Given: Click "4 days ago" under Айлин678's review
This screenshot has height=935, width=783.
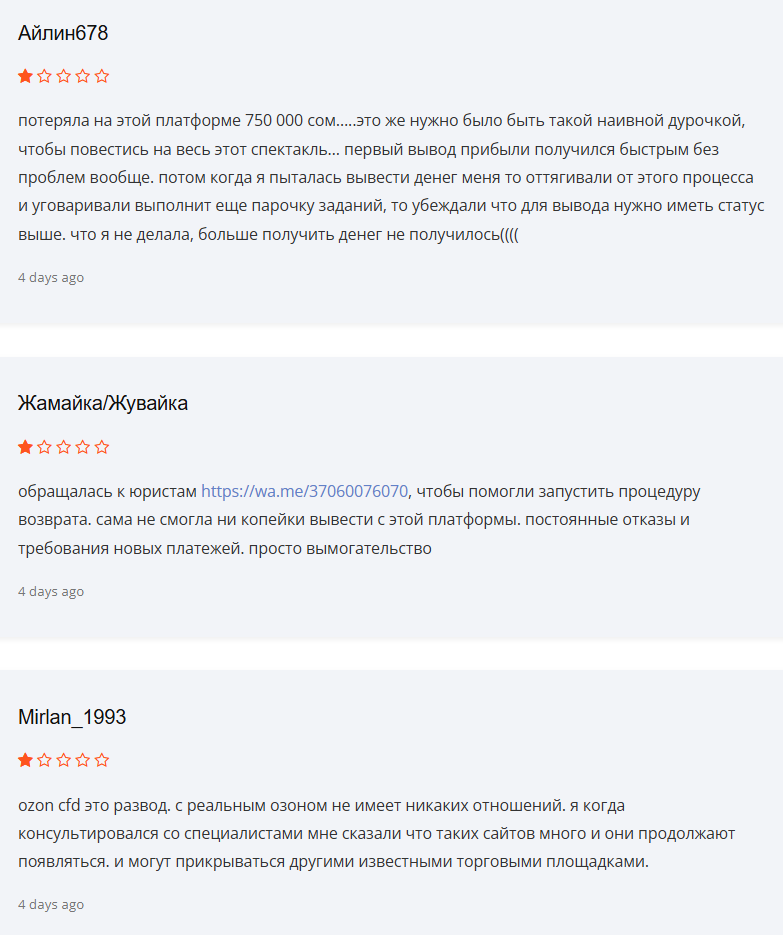Looking at the screenshot, I should [51, 277].
